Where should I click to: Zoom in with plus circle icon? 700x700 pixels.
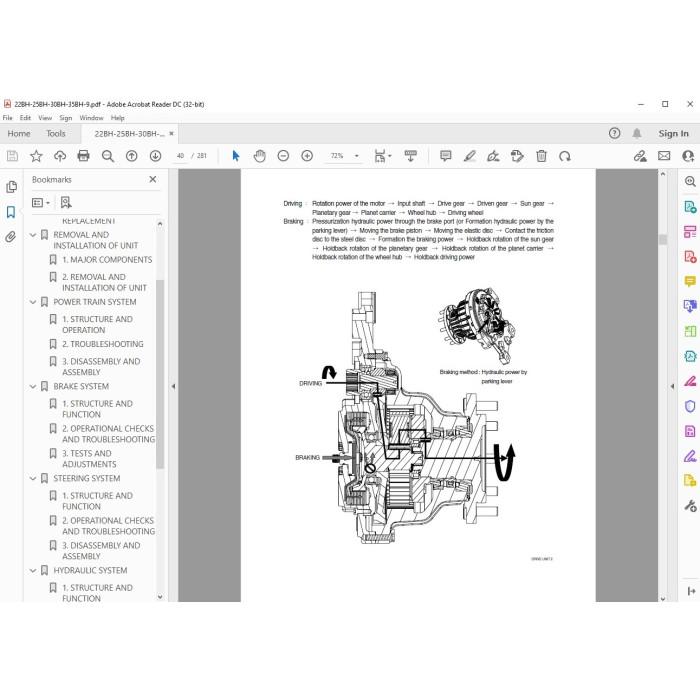tap(307, 156)
